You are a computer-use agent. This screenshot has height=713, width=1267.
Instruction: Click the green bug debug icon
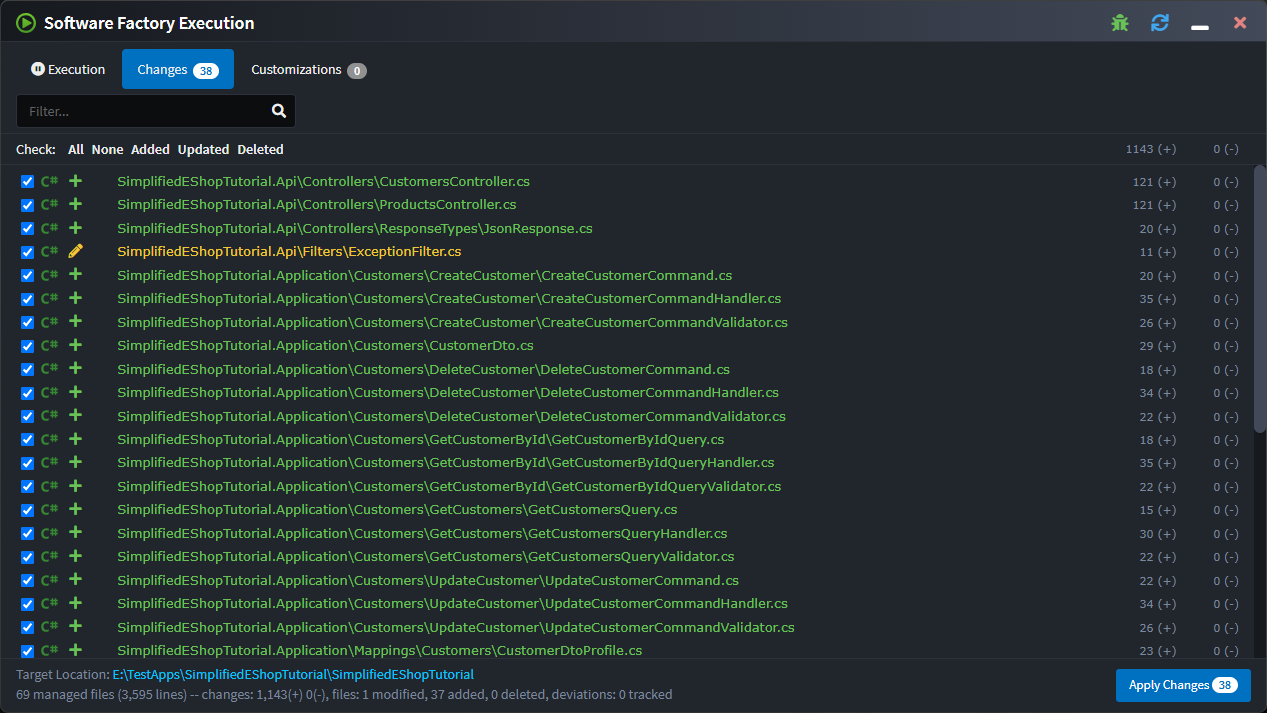(1120, 22)
